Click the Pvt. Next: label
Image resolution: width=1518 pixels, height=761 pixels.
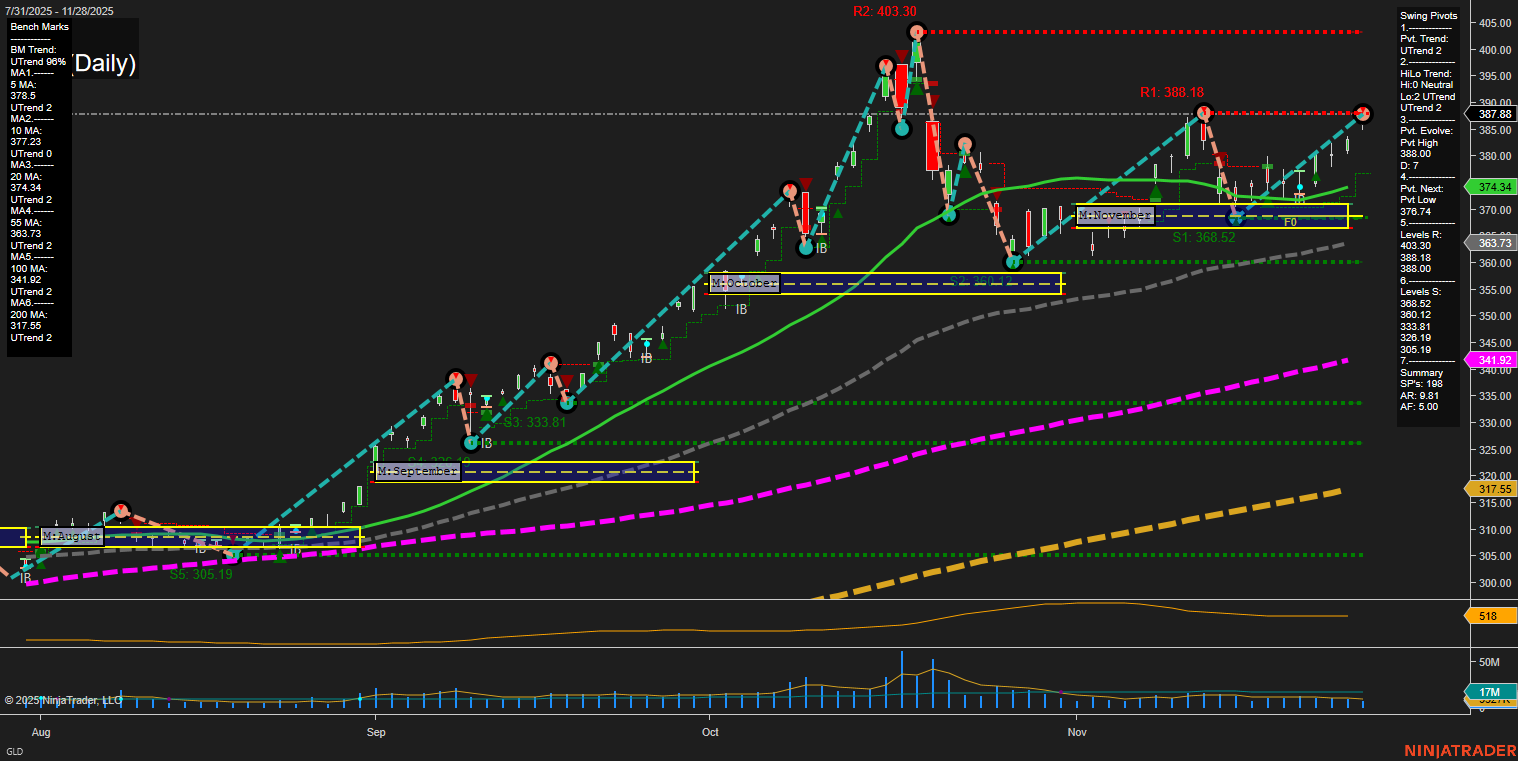click(x=1424, y=189)
